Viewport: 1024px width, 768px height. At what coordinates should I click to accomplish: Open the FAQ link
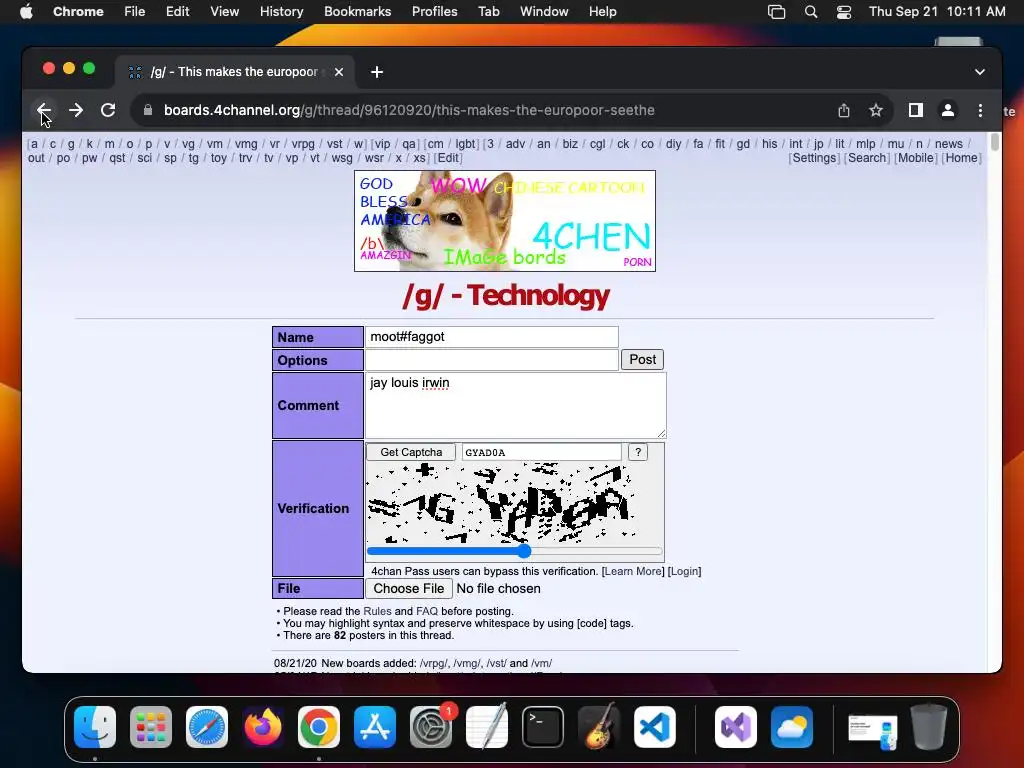[427, 611]
